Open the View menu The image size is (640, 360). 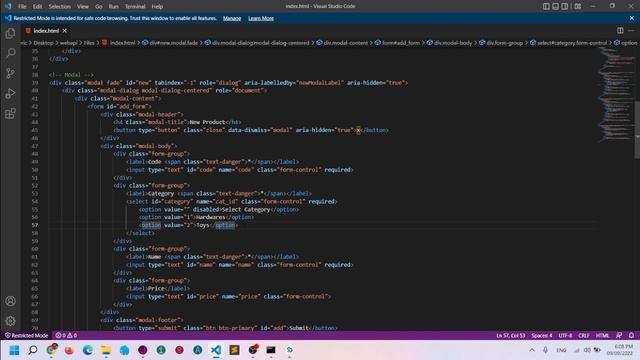(83, 7)
